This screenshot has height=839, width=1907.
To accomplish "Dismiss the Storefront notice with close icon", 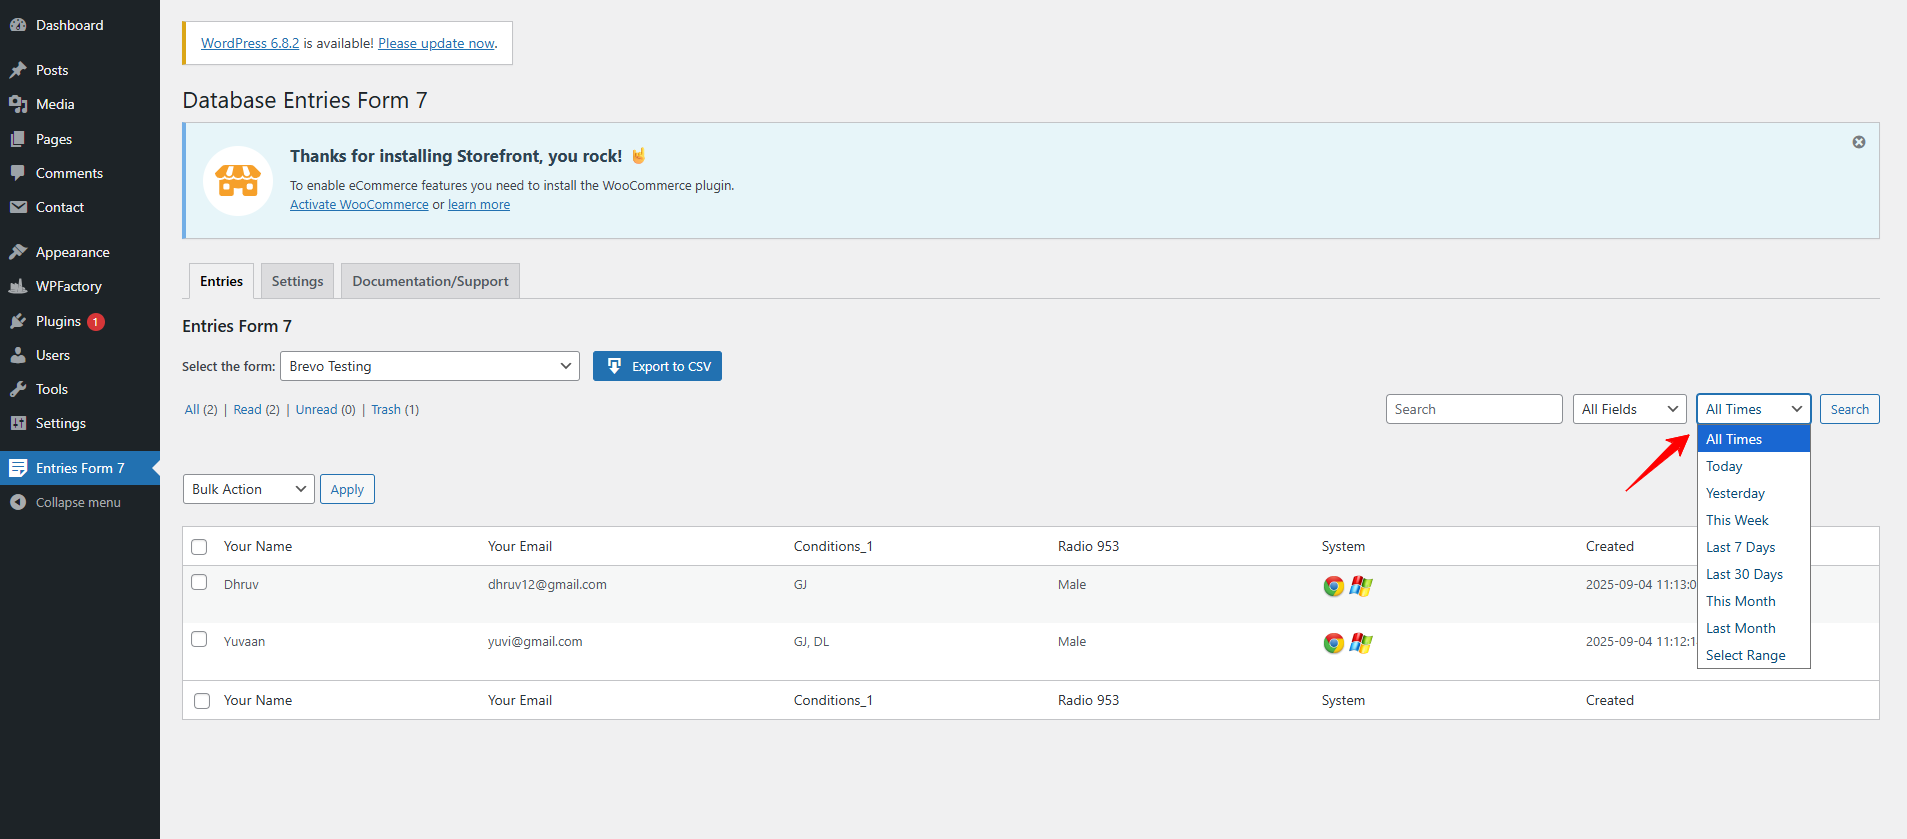I will 1858,142.
